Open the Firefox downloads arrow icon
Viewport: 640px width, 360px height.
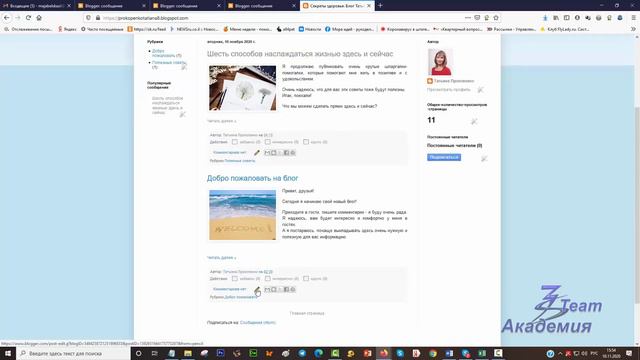[x=545, y=18]
